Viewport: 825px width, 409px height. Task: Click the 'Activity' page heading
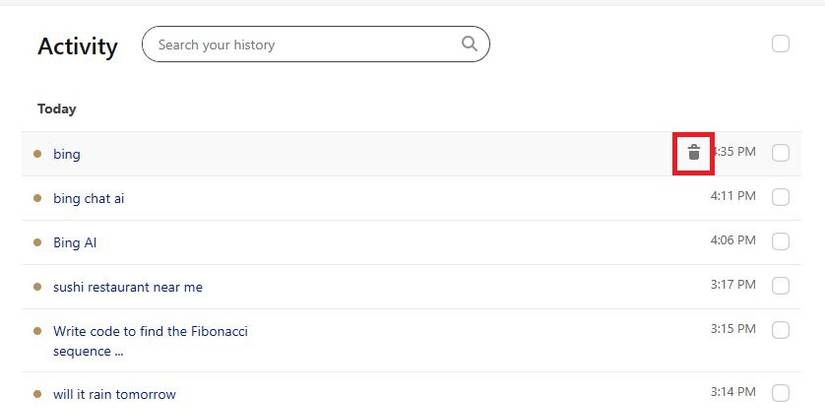[77, 46]
